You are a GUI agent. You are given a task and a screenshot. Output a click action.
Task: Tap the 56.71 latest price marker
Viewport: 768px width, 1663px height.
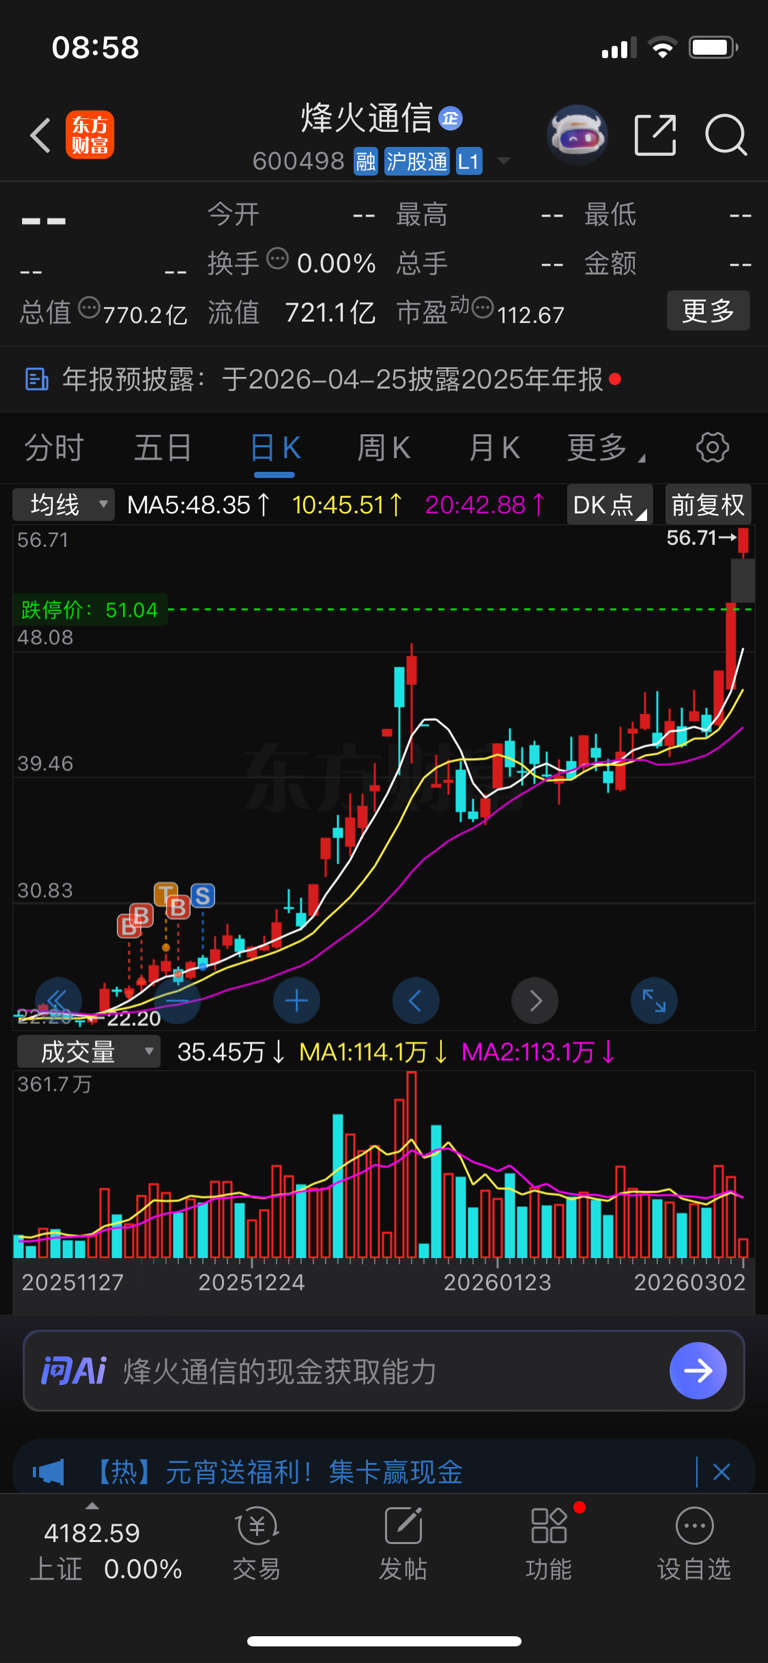click(700, 538)
